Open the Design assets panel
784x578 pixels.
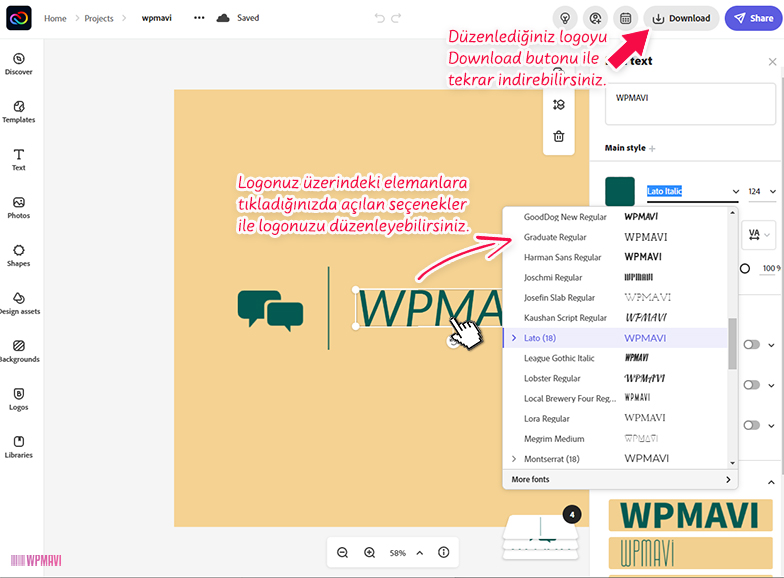(18, 304)
